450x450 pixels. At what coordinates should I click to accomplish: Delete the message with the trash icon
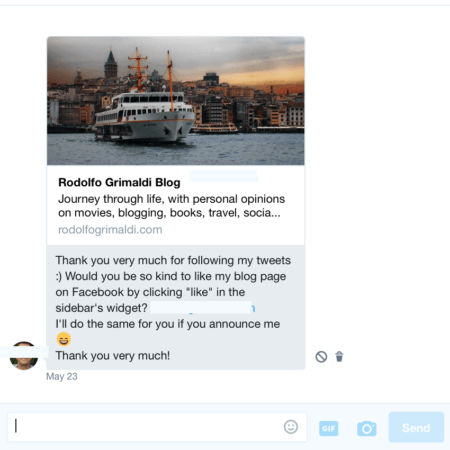(339, 356)
